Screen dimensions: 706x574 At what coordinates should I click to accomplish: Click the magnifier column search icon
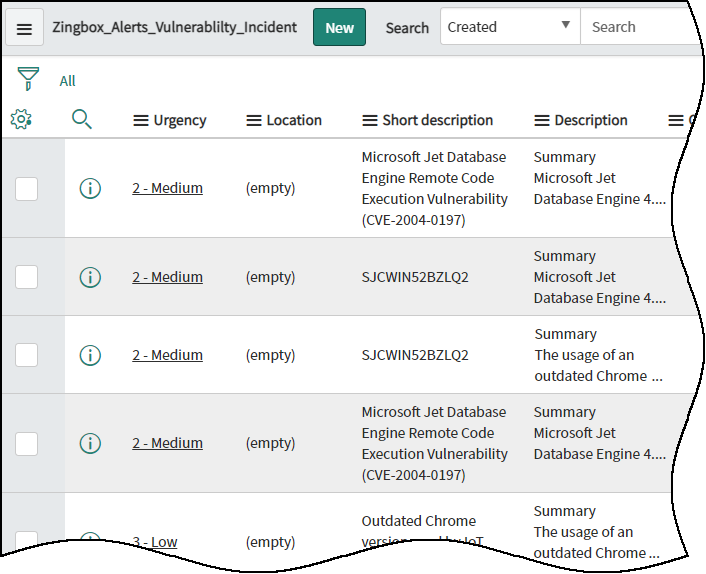[x=82, y=120]
